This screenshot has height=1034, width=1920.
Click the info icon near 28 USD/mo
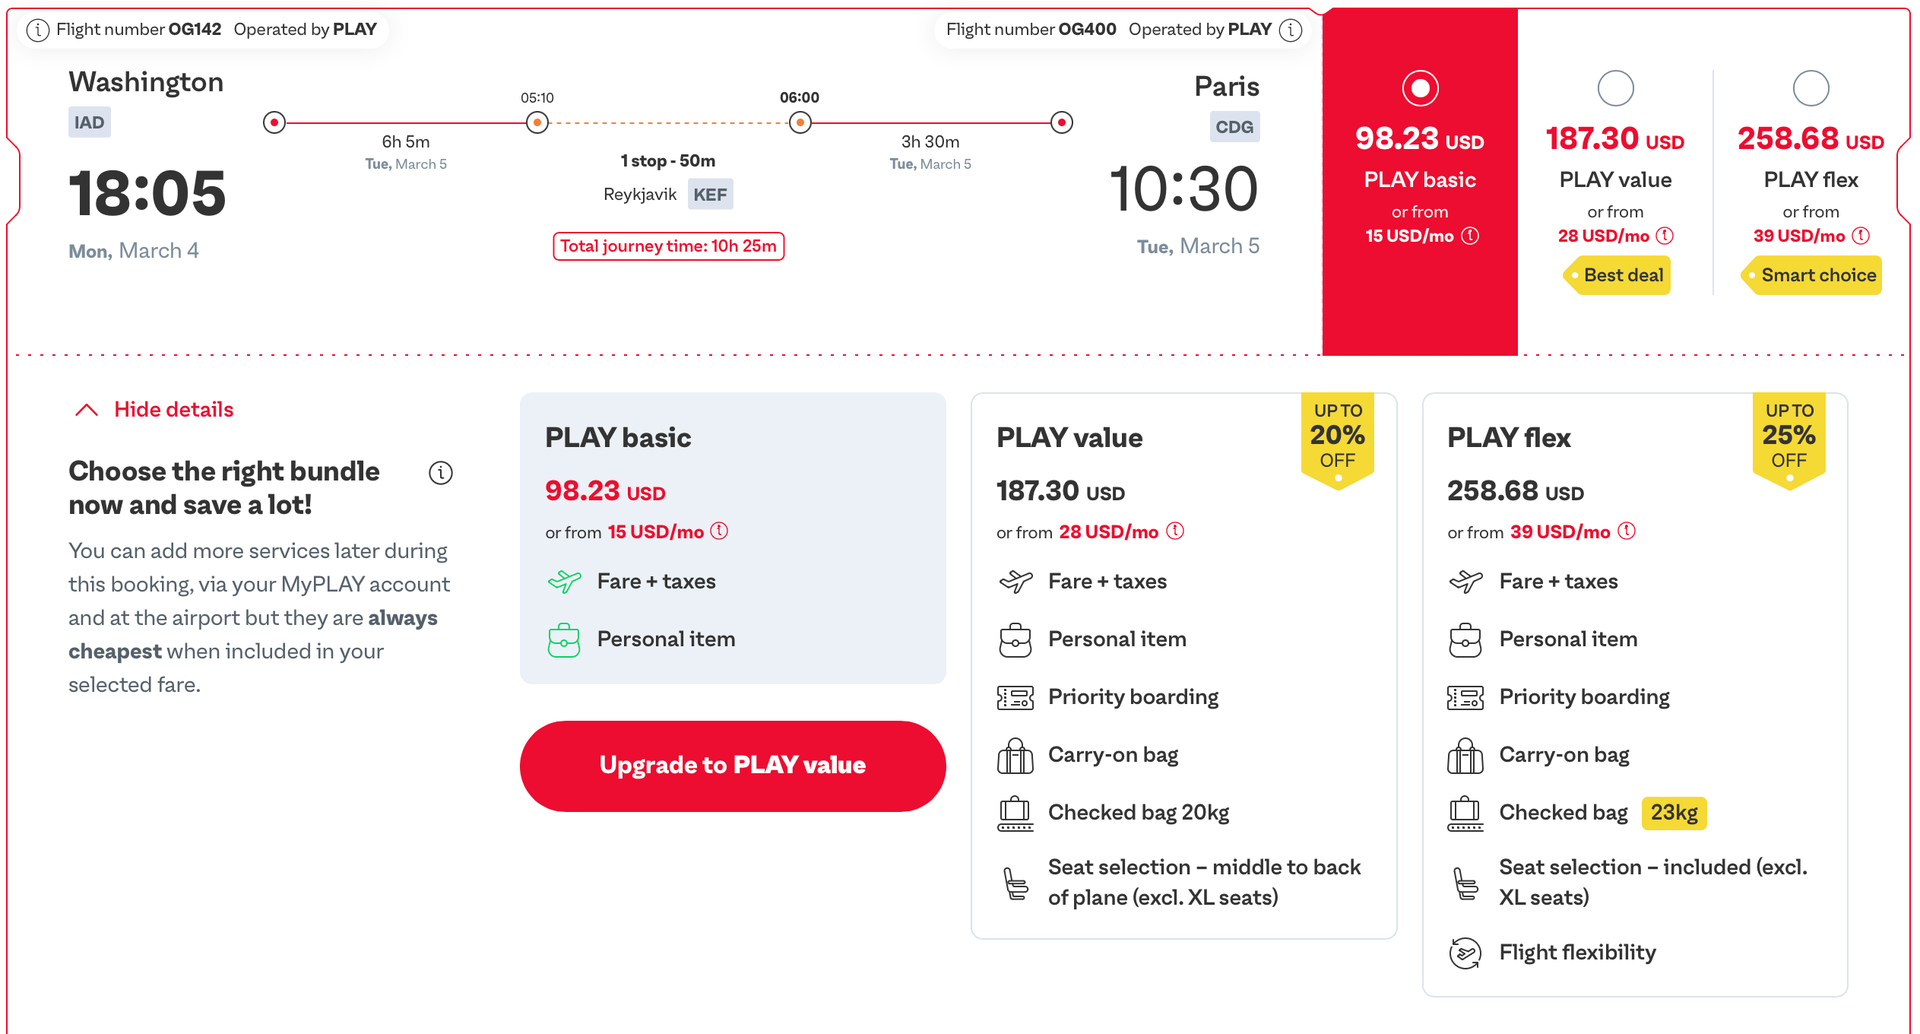tap(1666, 236)
